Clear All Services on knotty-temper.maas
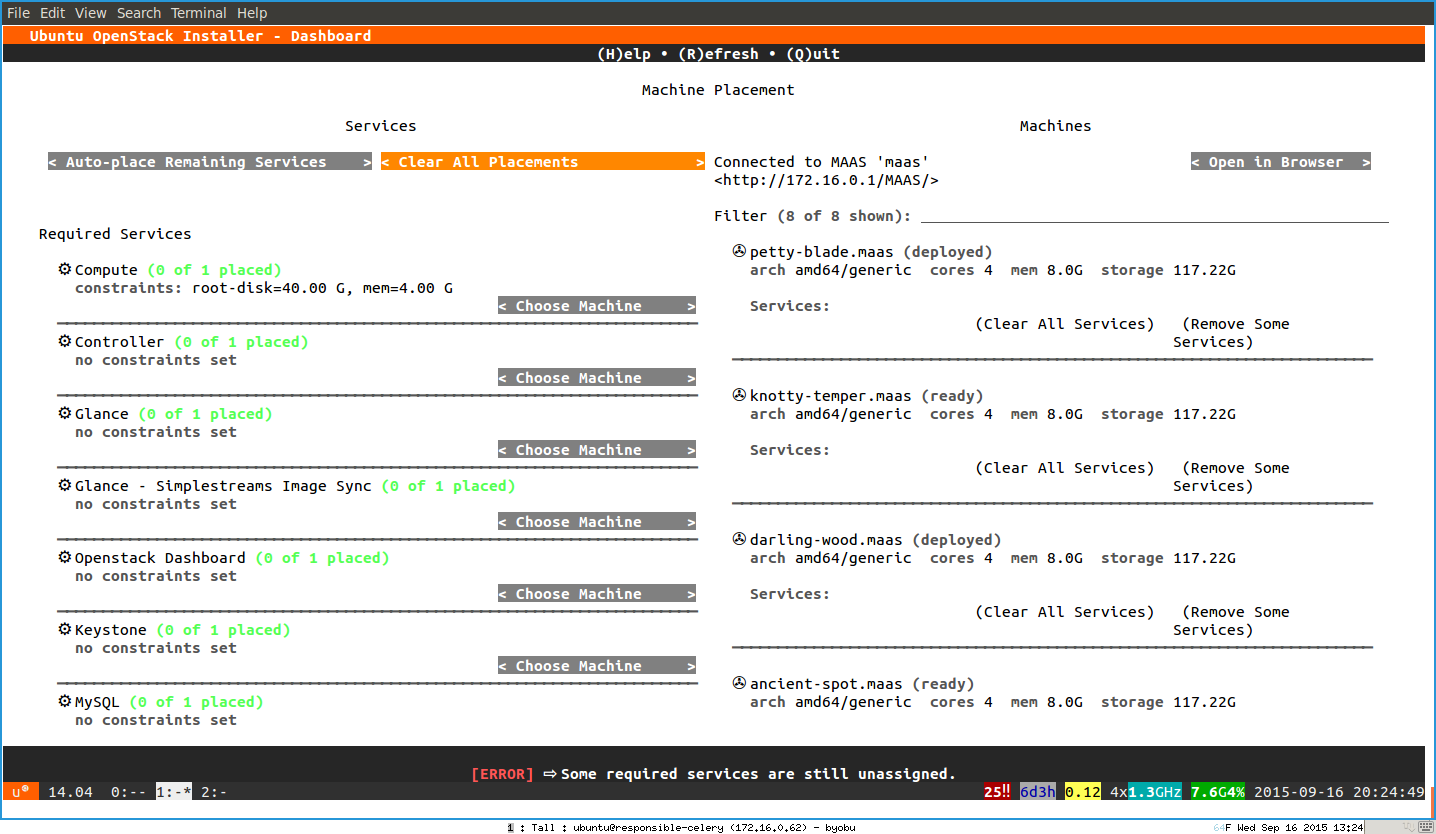 [1065, 468]
